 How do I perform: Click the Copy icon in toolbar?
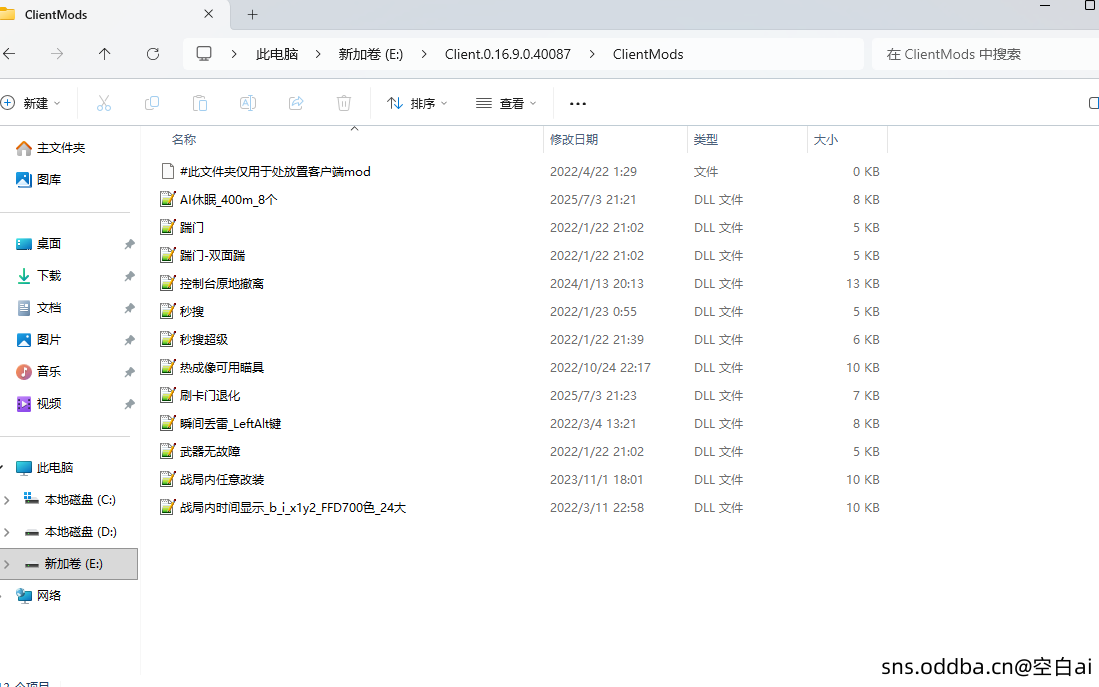[x=152, y=103]
